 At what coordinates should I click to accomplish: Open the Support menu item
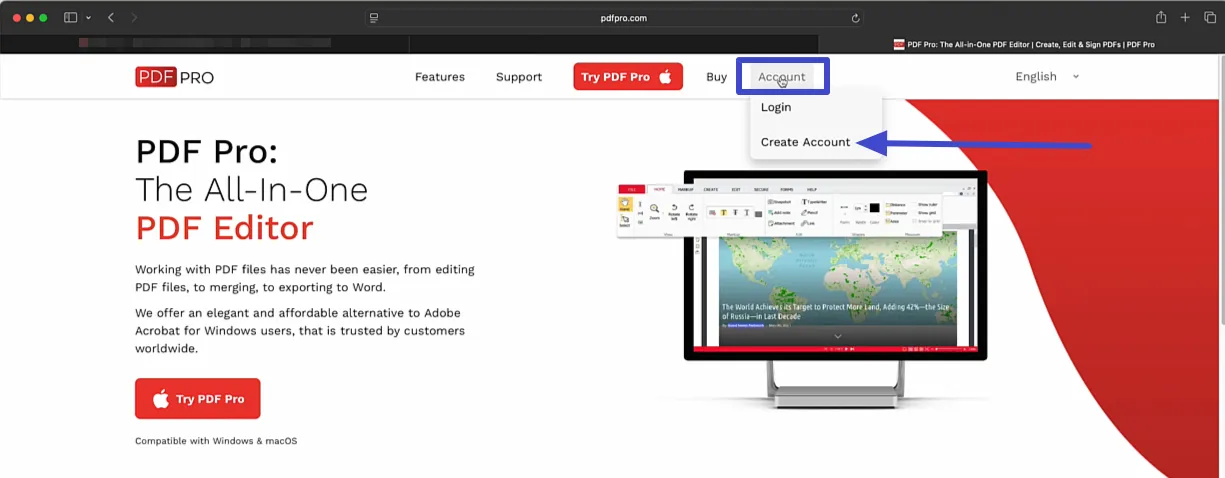click(519, 77)
